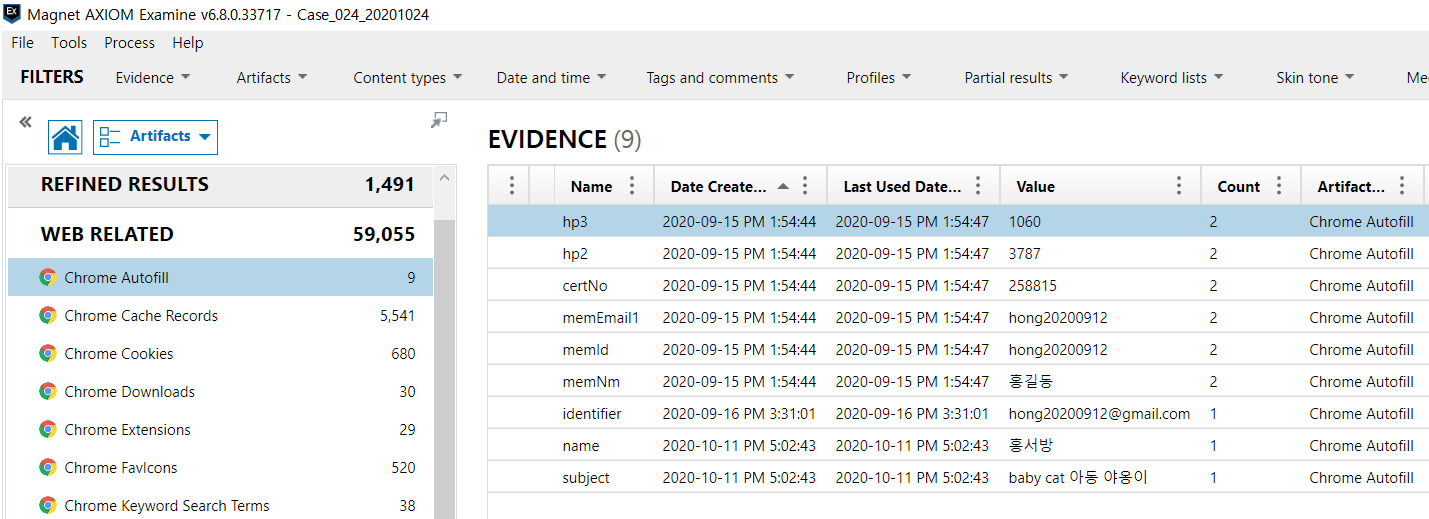Image resolution: width=1429 pixels, height=519 pixels.
Task: Click Chrome icon beside Chrome Cookies
Action: 47,353
